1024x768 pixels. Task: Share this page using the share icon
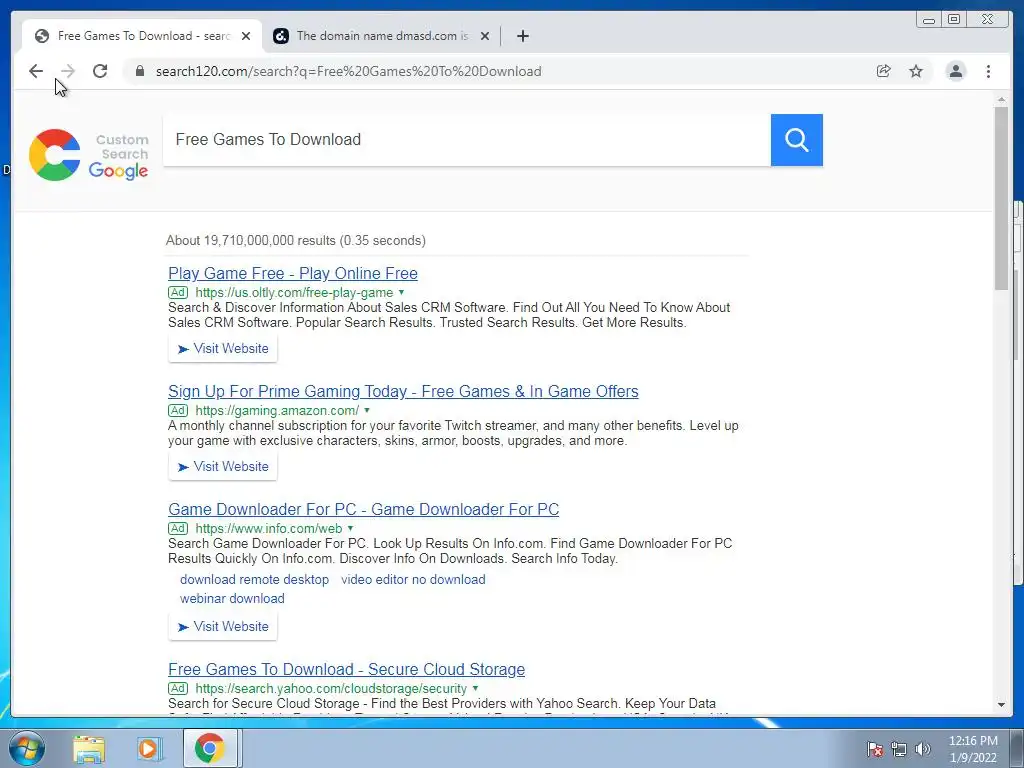[x=884, y=71]
